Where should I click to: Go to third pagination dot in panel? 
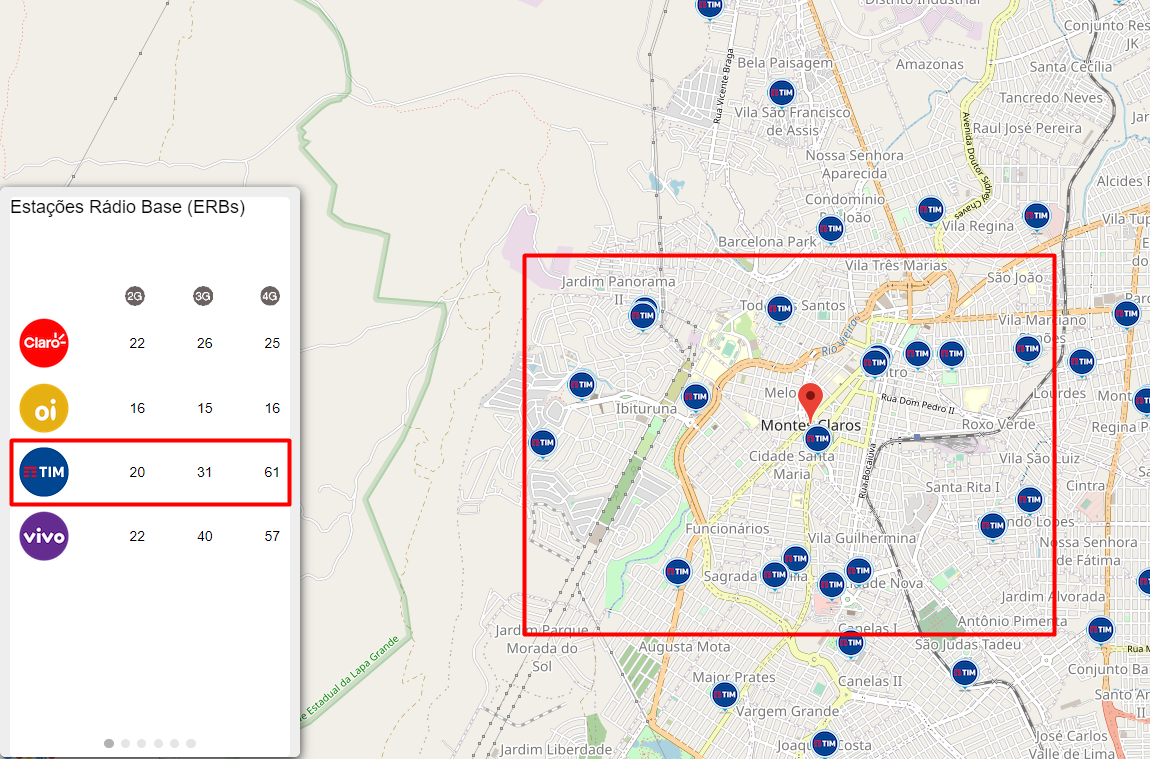pos(142,743)
